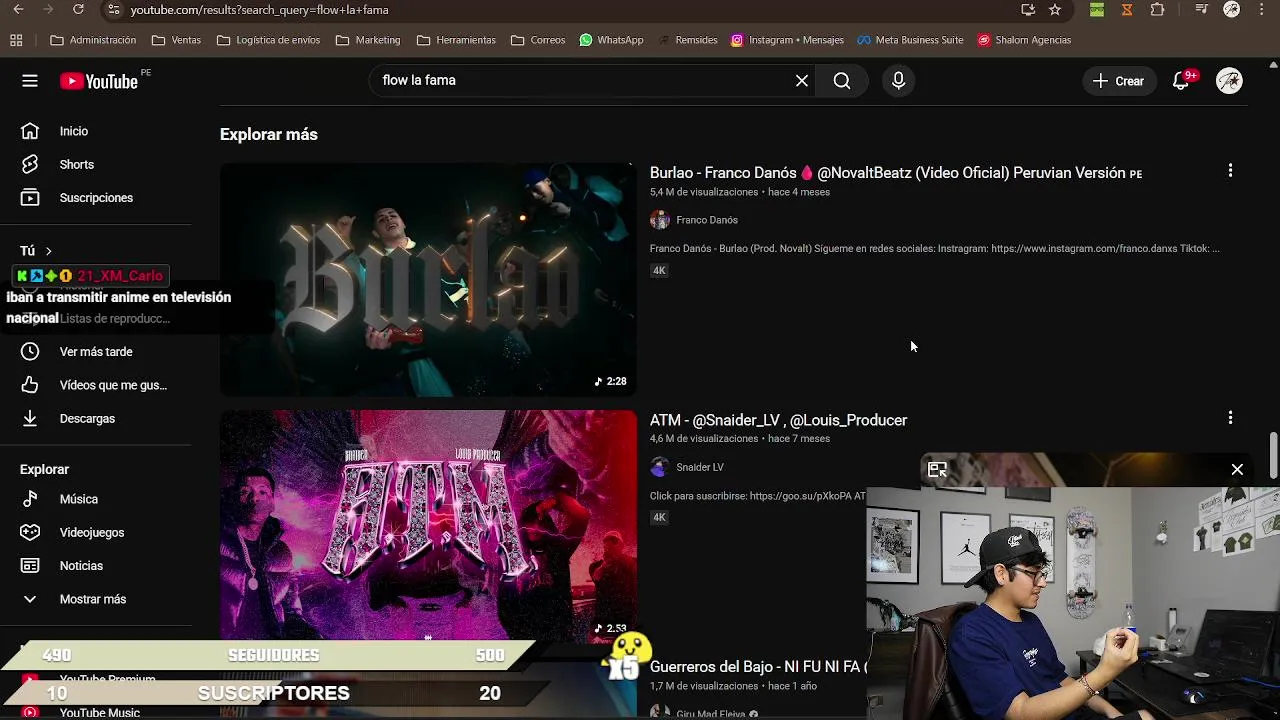Viewport: 1280px width, 720px height.
Task: Click browser reload button
Action: [78, 10]
